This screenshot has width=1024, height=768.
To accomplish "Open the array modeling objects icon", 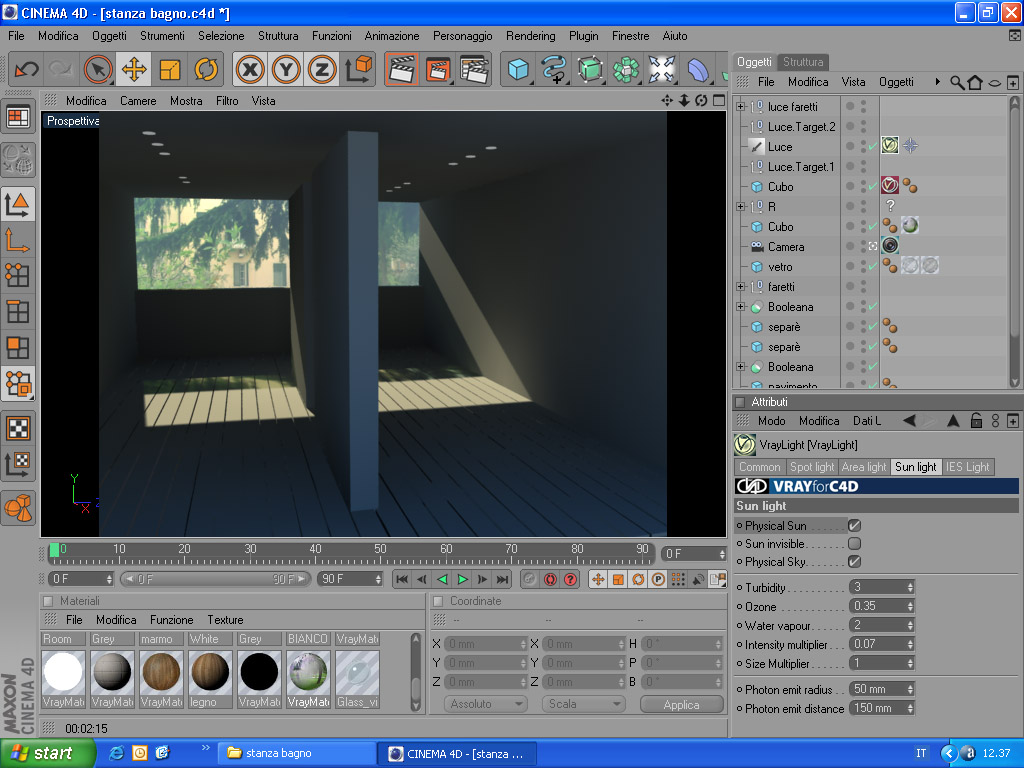I will point(626,69).
